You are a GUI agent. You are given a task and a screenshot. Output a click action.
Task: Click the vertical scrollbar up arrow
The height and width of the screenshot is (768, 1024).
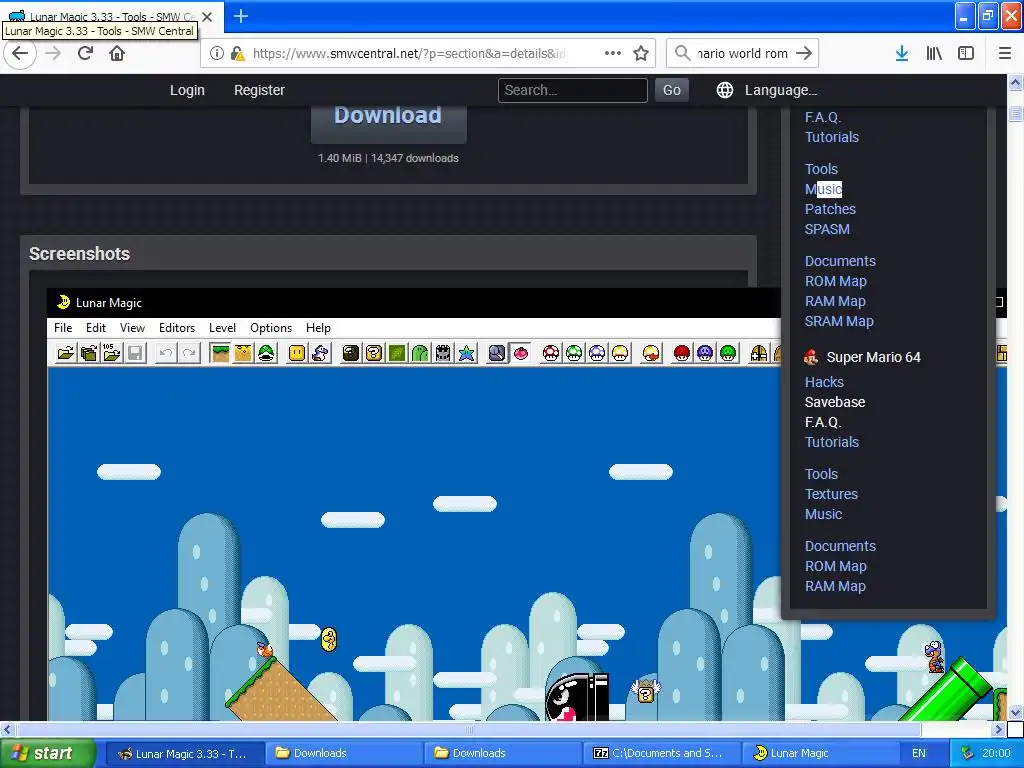click(x=1015, y=83)
